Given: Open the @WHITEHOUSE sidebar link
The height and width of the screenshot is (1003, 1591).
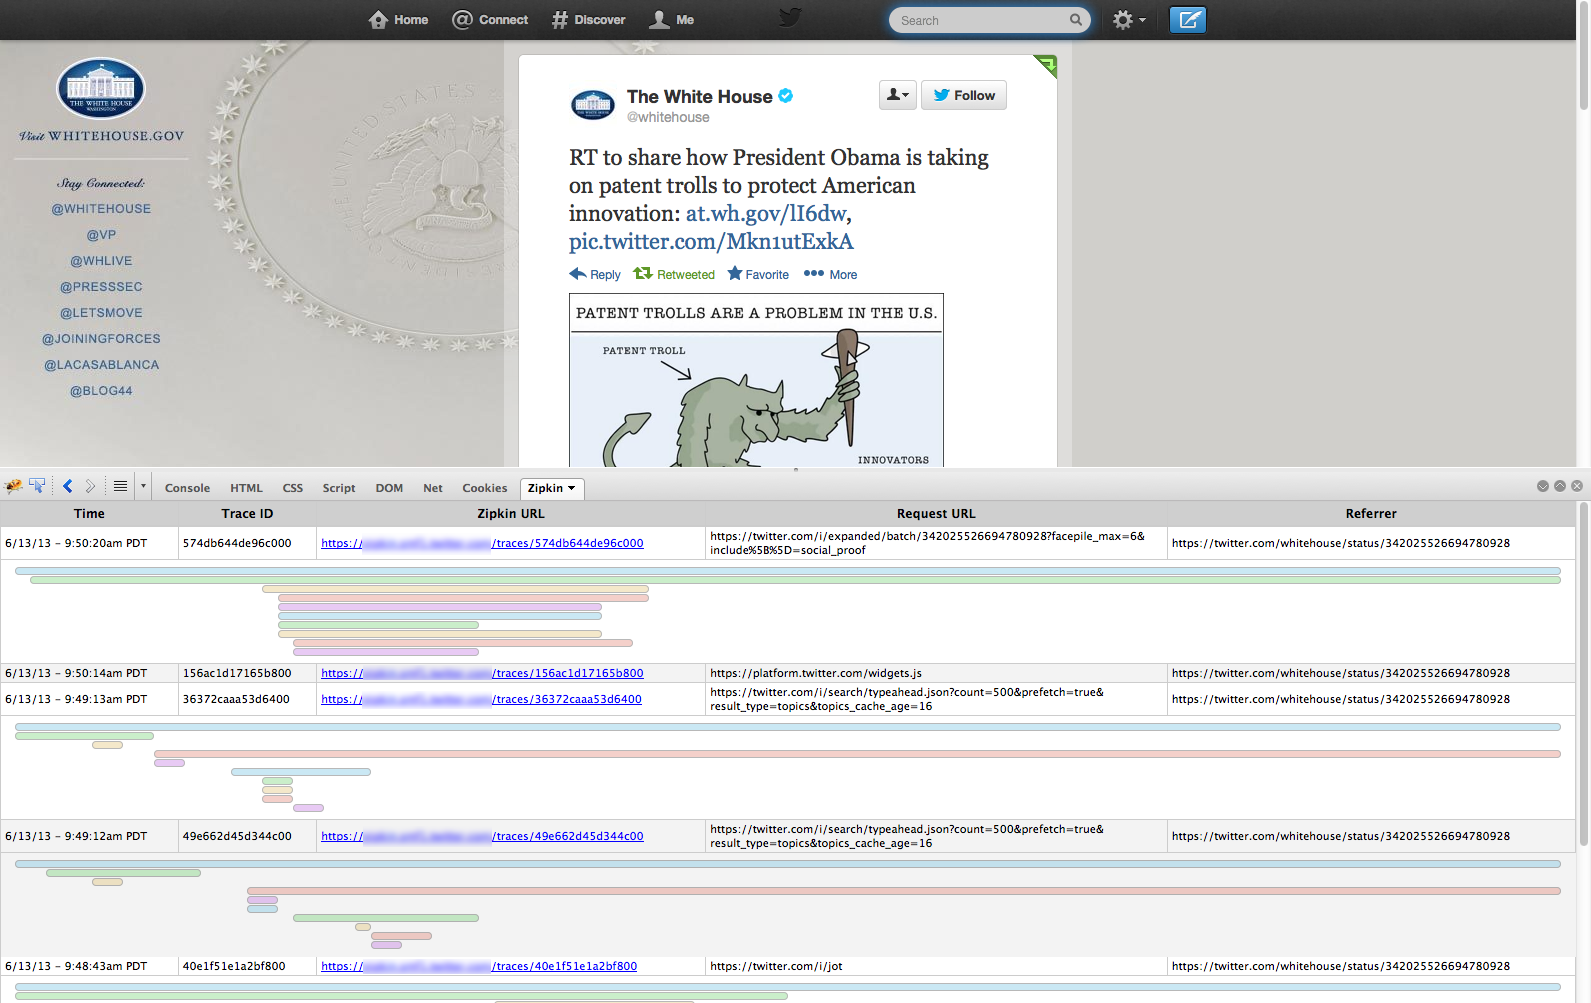Looking at the screenshot, I should click(101, 209).
